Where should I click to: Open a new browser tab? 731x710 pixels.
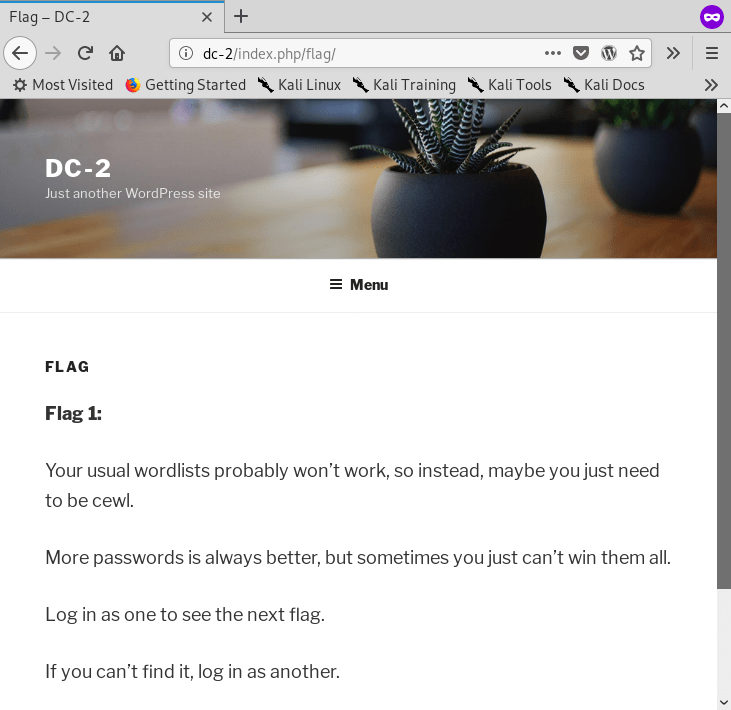tap(241, 17)
